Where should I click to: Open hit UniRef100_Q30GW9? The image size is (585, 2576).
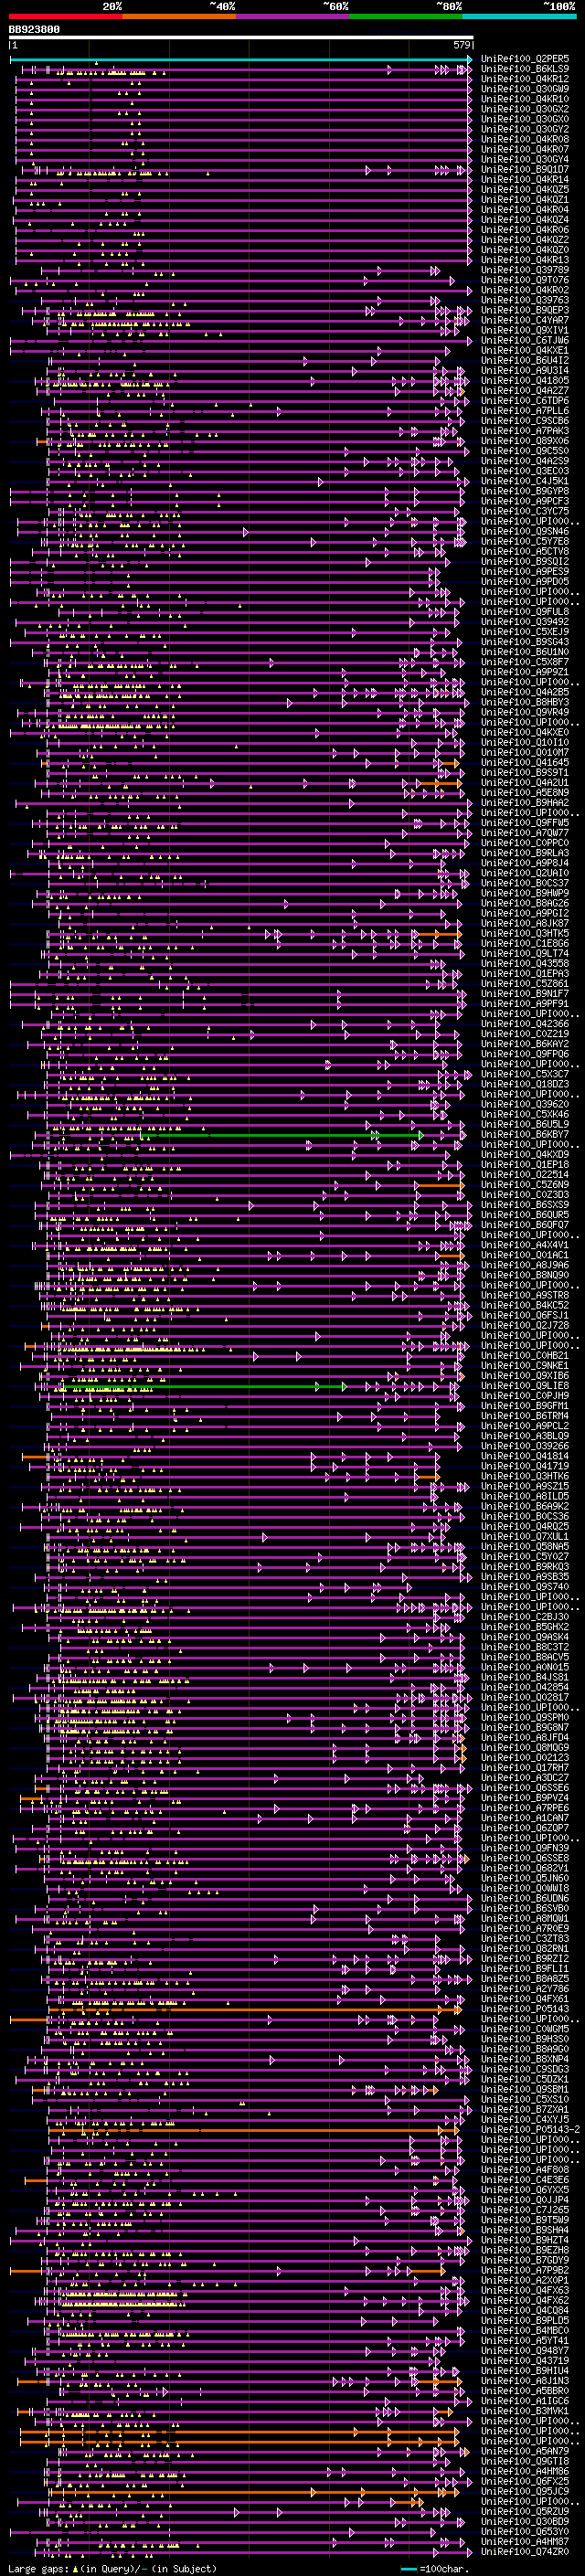tap(525, 89)
